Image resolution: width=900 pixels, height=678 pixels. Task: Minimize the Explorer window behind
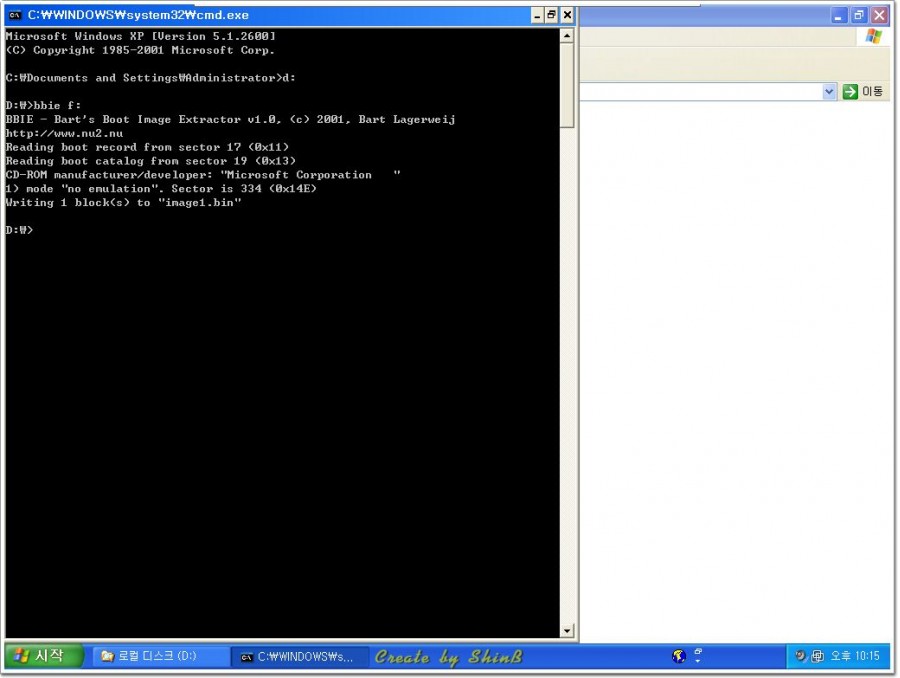[x=839, y=16]
